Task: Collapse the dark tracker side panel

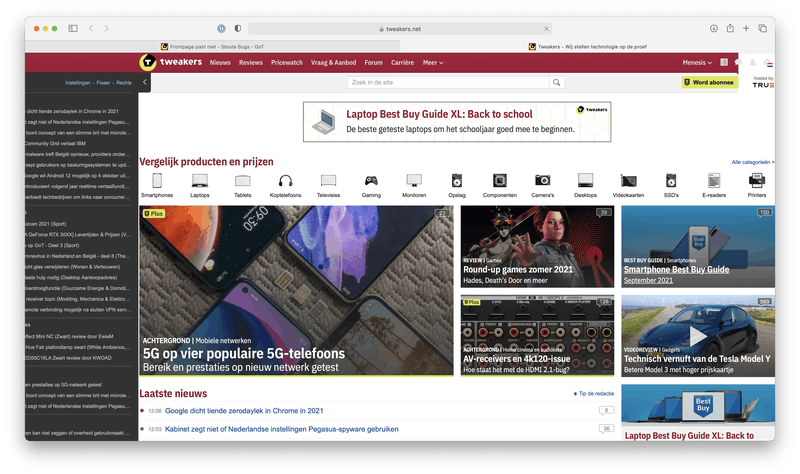Action: pos(144,82)
